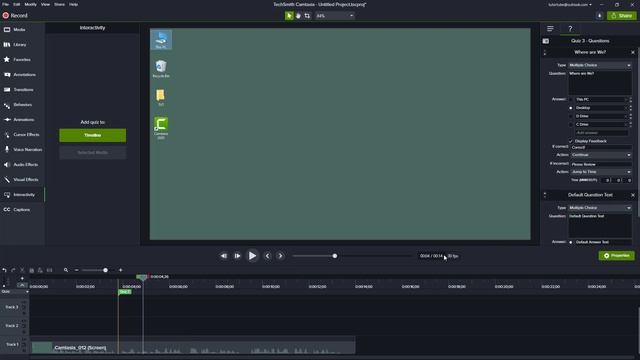
Task: Open the canvas zoom percentage dropdown
Action: (335, 16)
